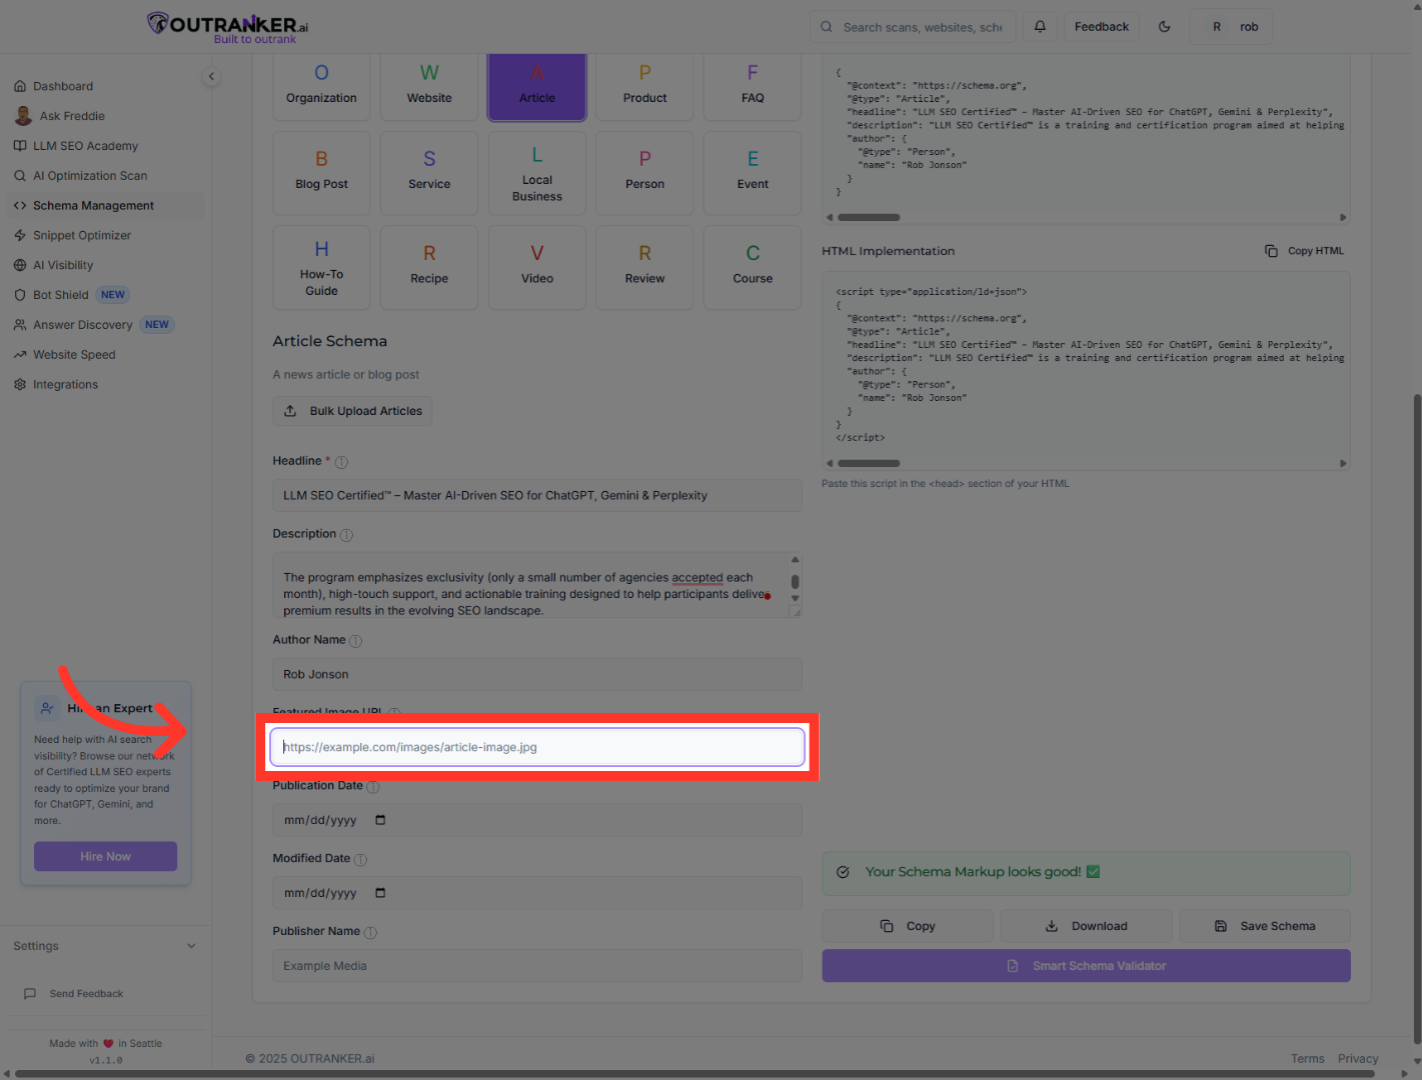1422x1080 pixels.
Task: Select the Video schema card
Action: click(x=537, y=268)
